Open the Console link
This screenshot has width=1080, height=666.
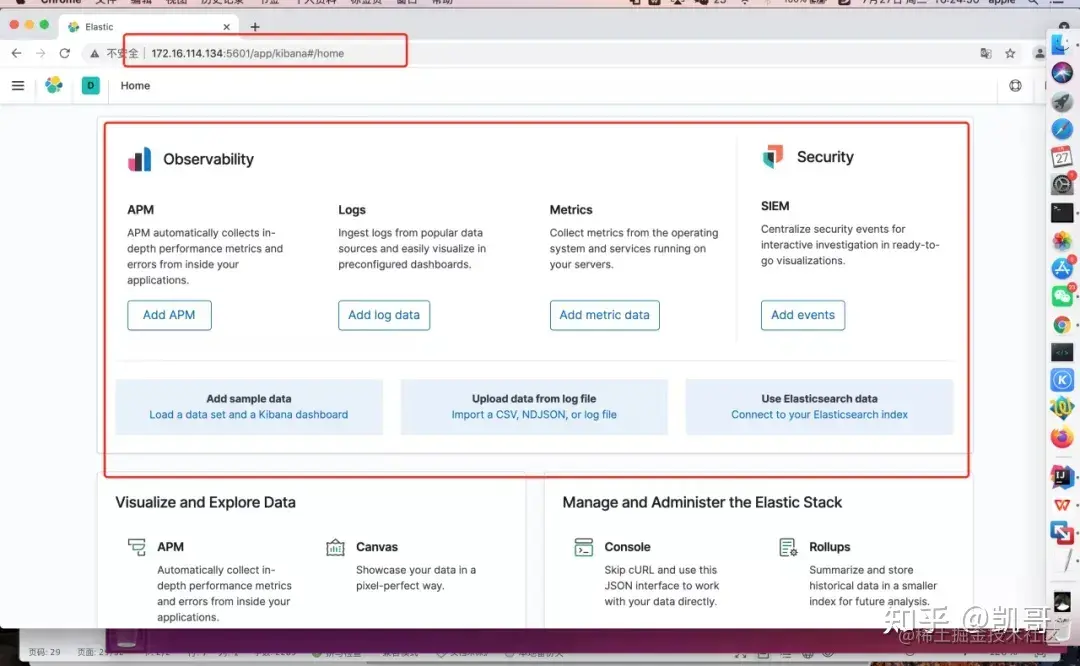(x=627, y=547)
